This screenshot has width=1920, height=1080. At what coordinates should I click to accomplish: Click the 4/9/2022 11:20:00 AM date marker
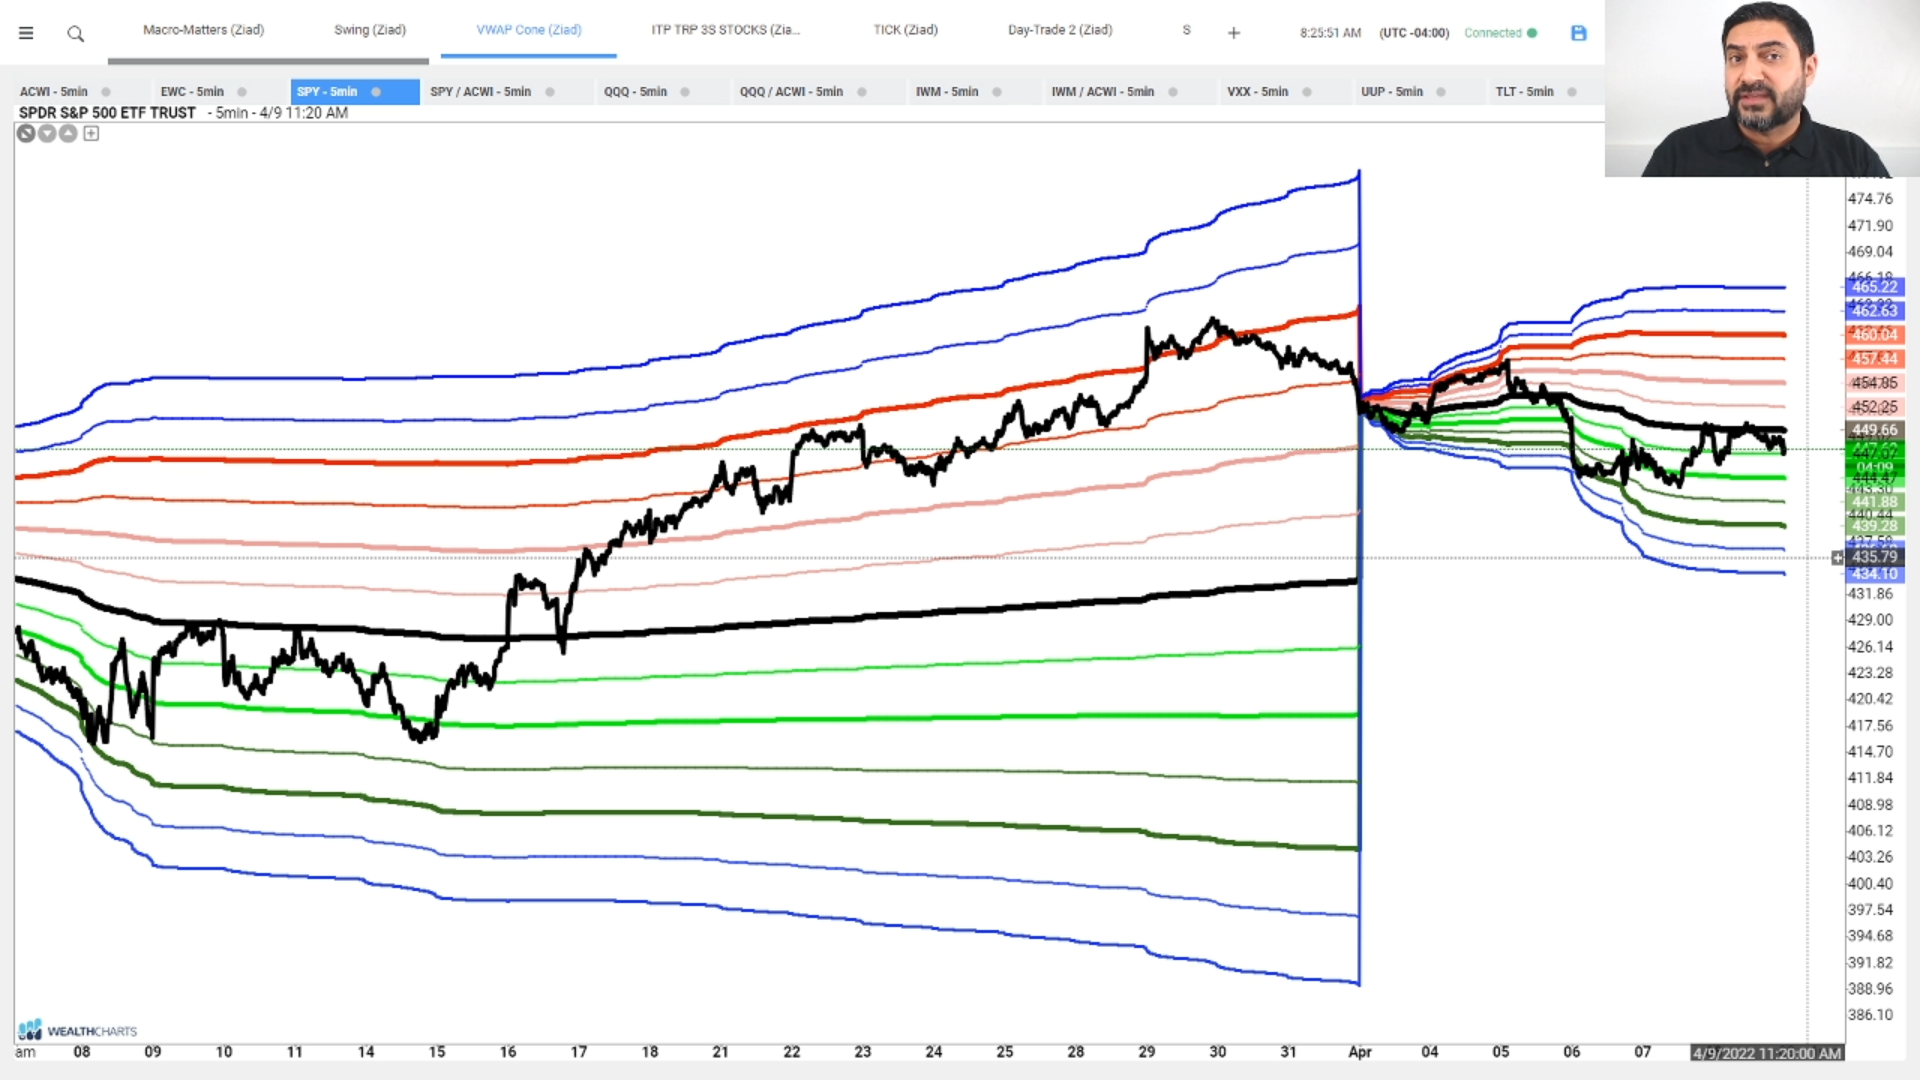click(x=1767, y=1053)
